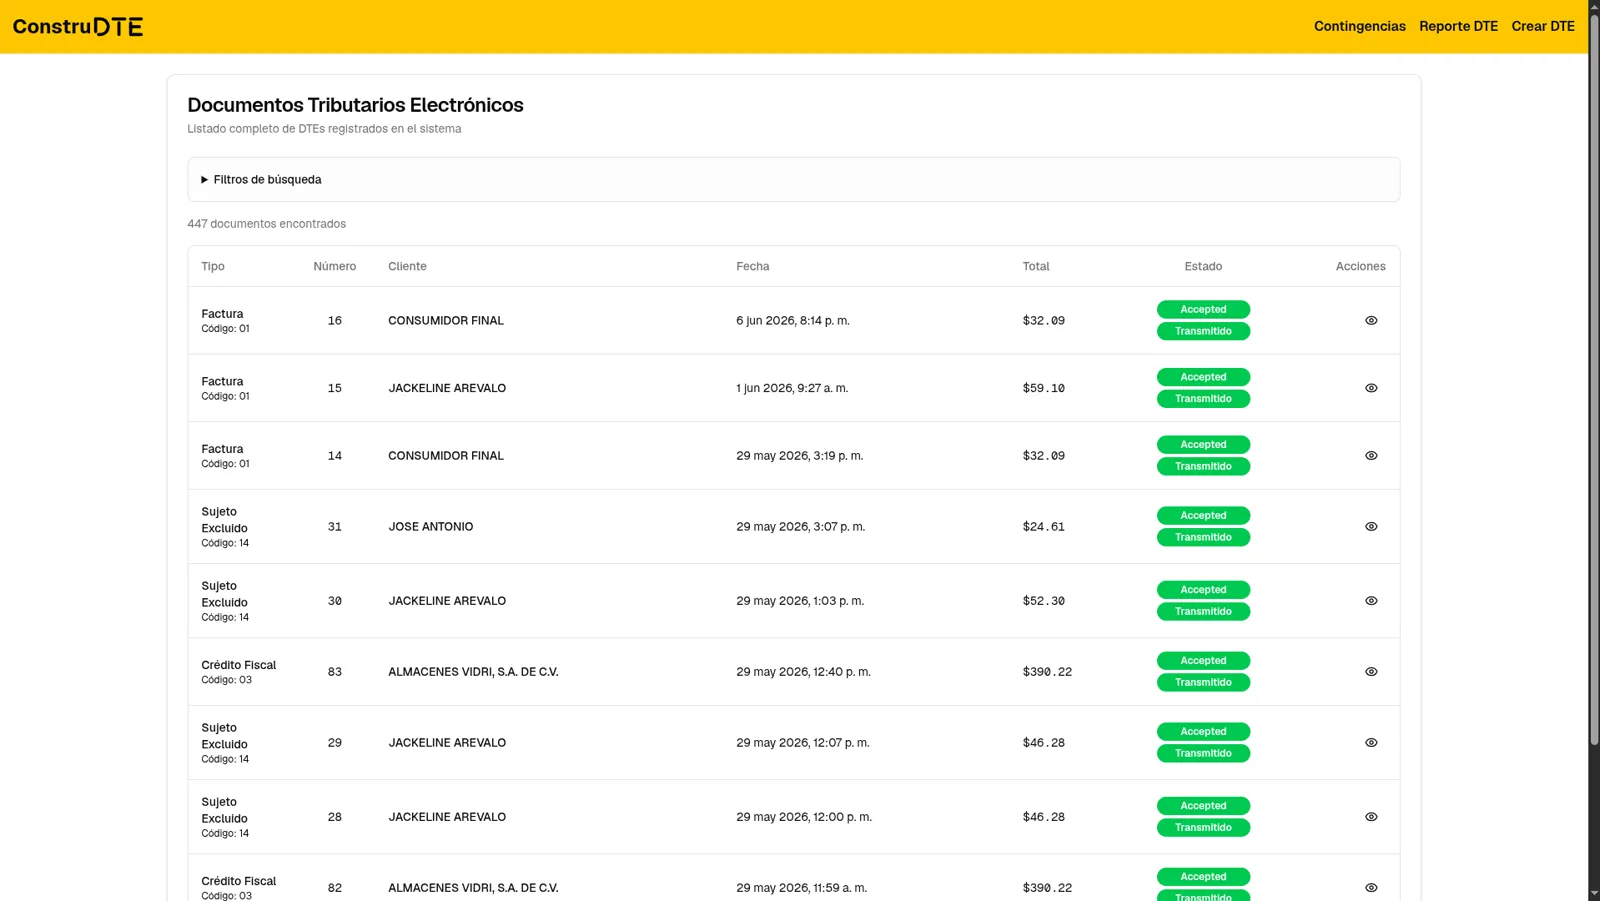Click the Fecha column header

(x=753, y=266)
